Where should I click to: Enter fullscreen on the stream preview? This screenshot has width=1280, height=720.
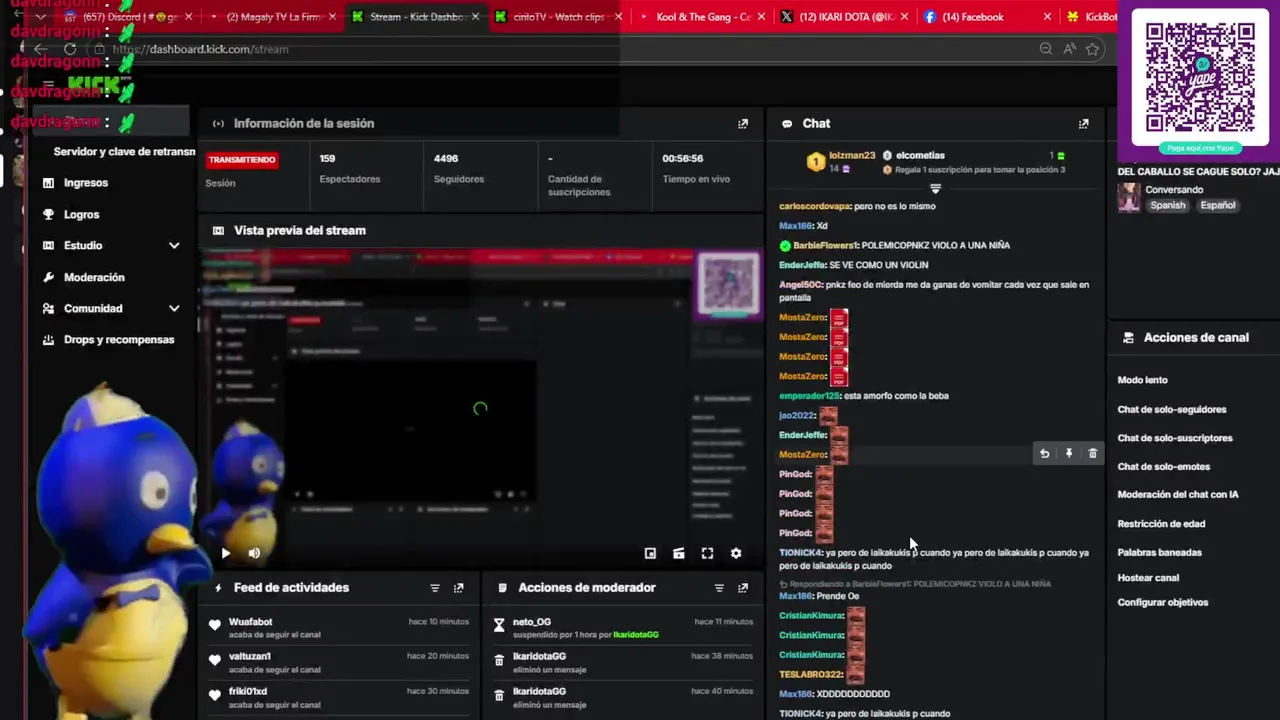coord(707,553)
